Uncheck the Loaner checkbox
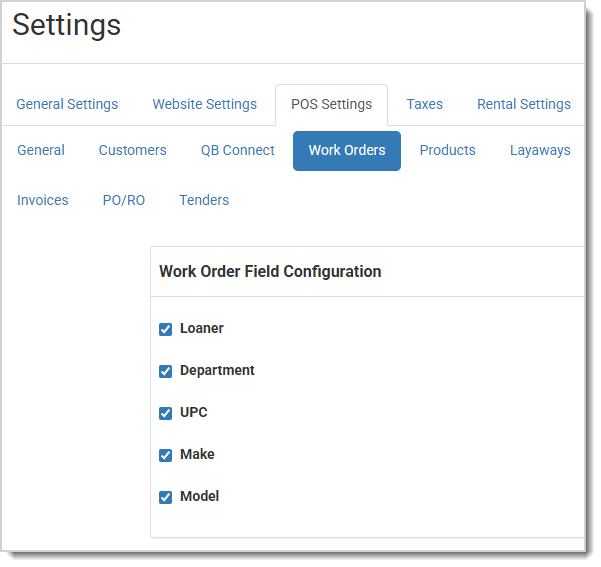The width and height of the screenshot is (601, 567). pos(165,329)
